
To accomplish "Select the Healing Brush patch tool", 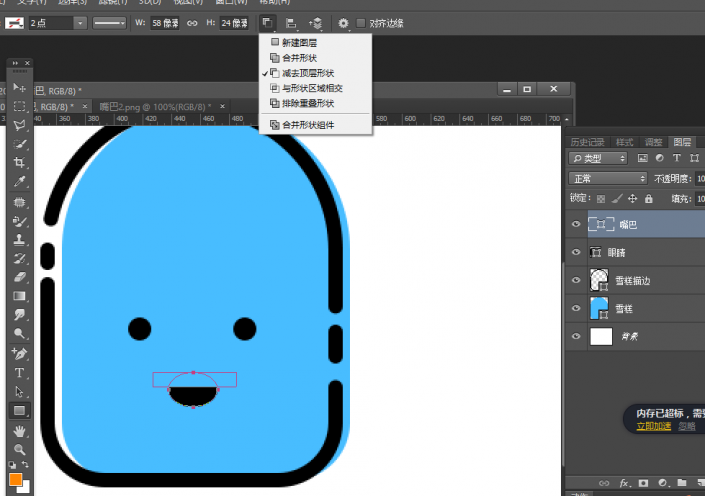I will coord(19,202).
